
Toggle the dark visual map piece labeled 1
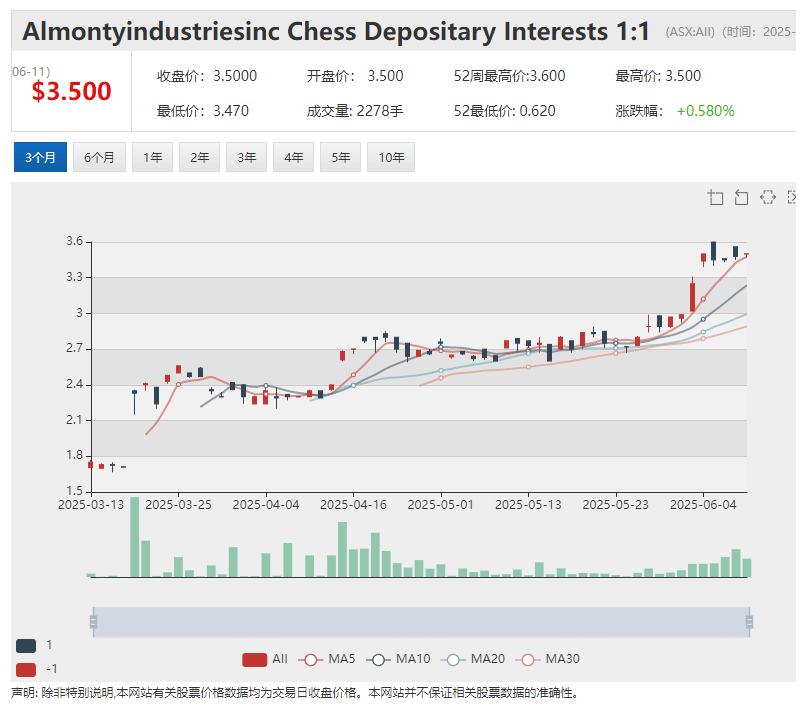26,645
